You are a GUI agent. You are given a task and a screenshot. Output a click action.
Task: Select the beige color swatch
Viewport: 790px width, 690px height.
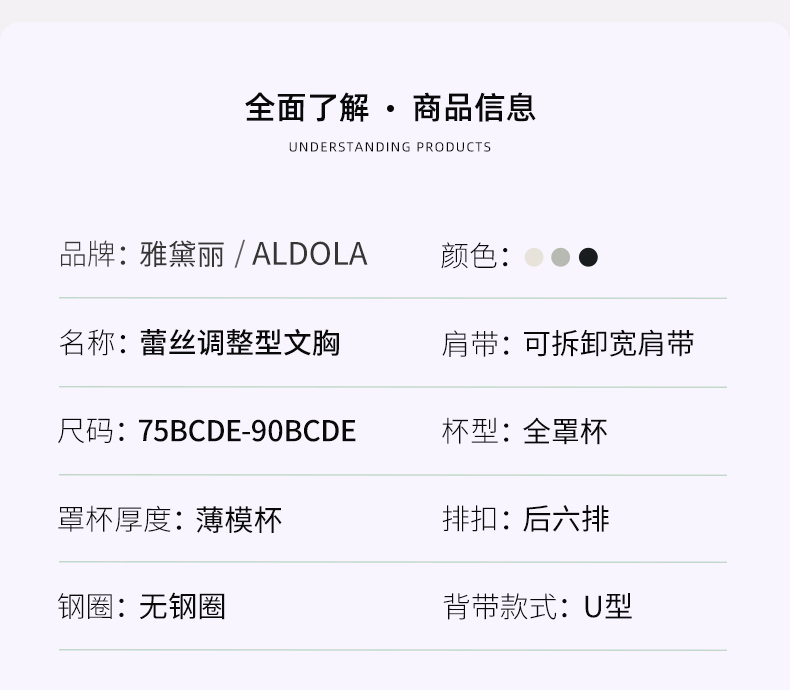(534, 257)
